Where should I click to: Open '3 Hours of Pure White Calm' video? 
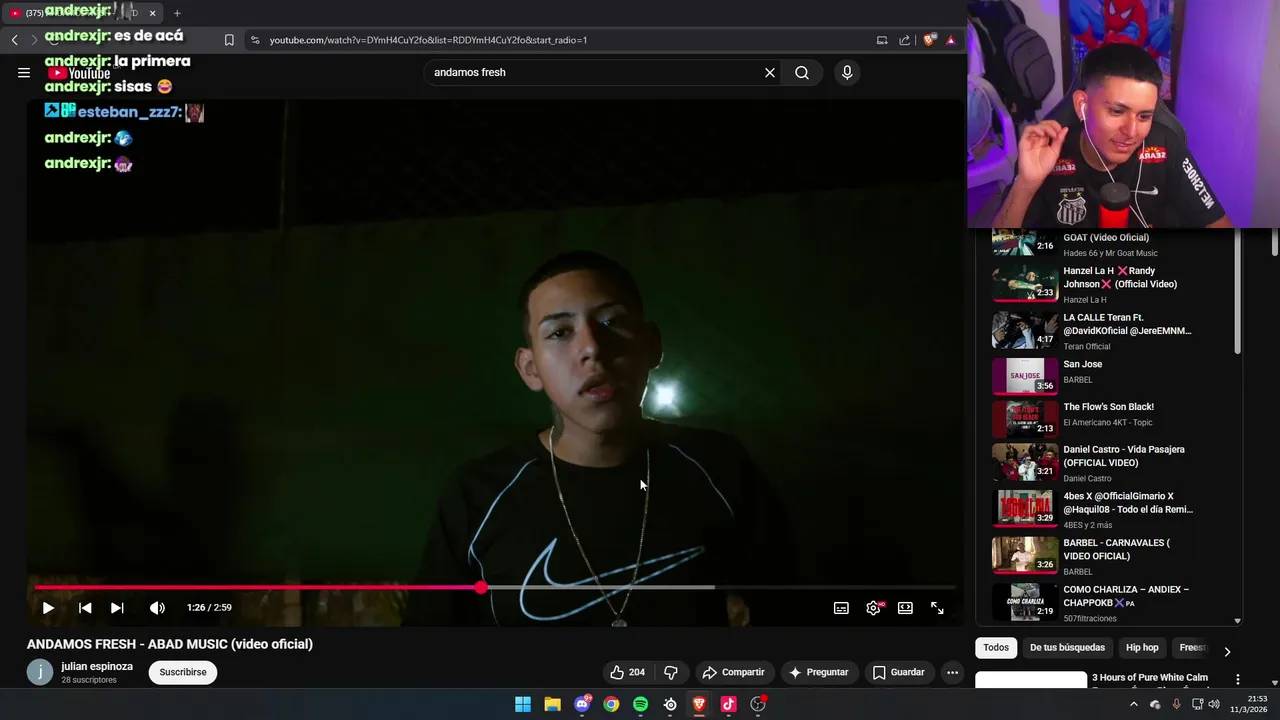(x=1149, y=678)
